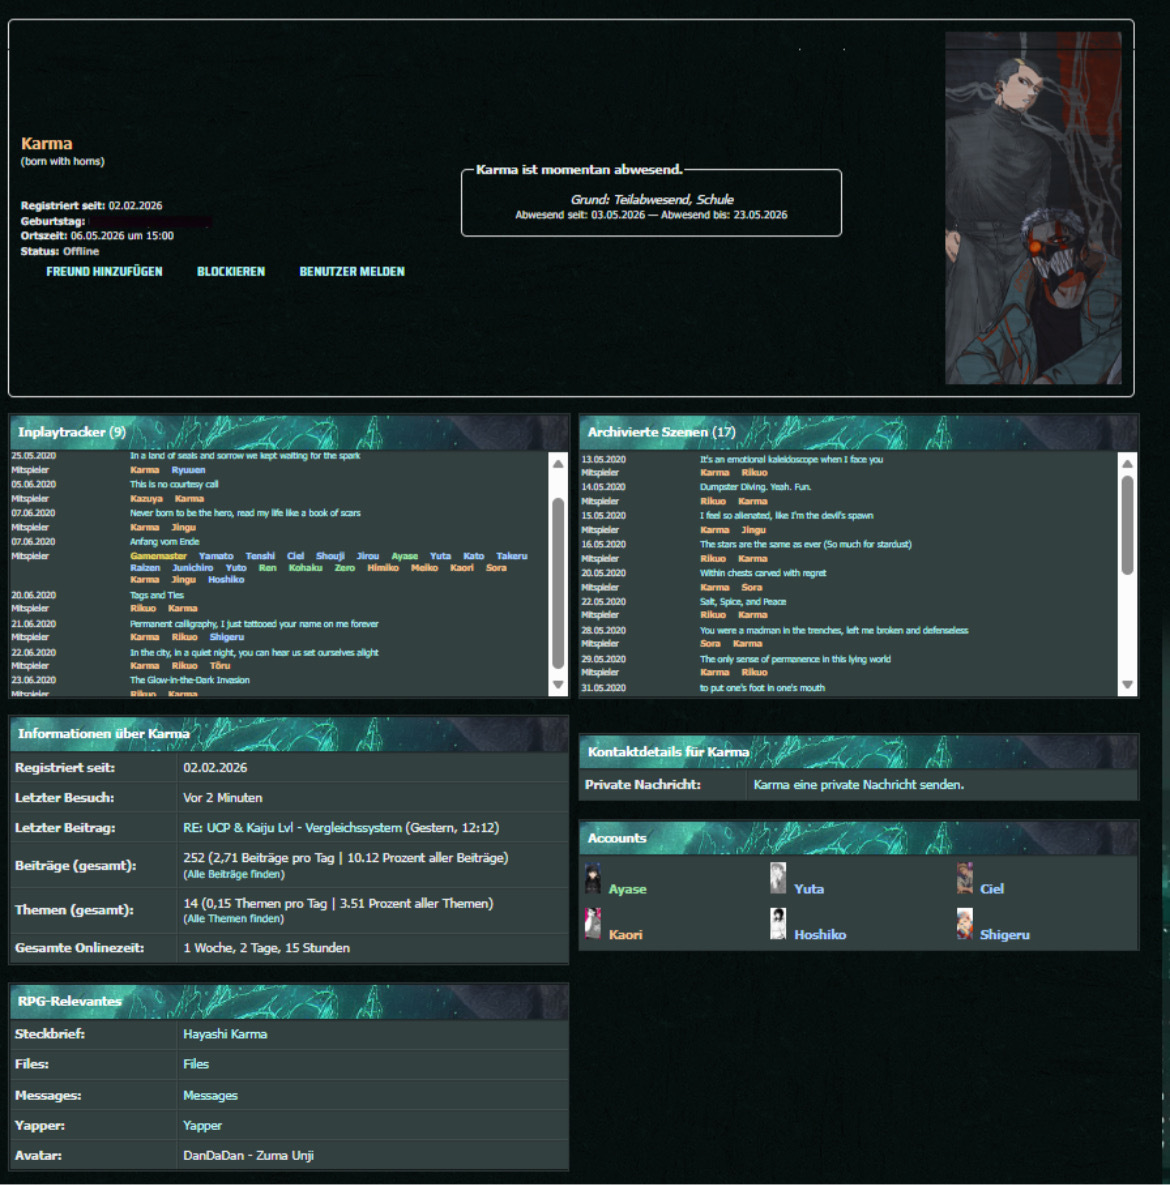The height and width of the screenshot is (1185, 1170).
Task: Click the Archivierte Szenen scroll-down arrow
Action: pyautogui.click(x=1127, y=685)
